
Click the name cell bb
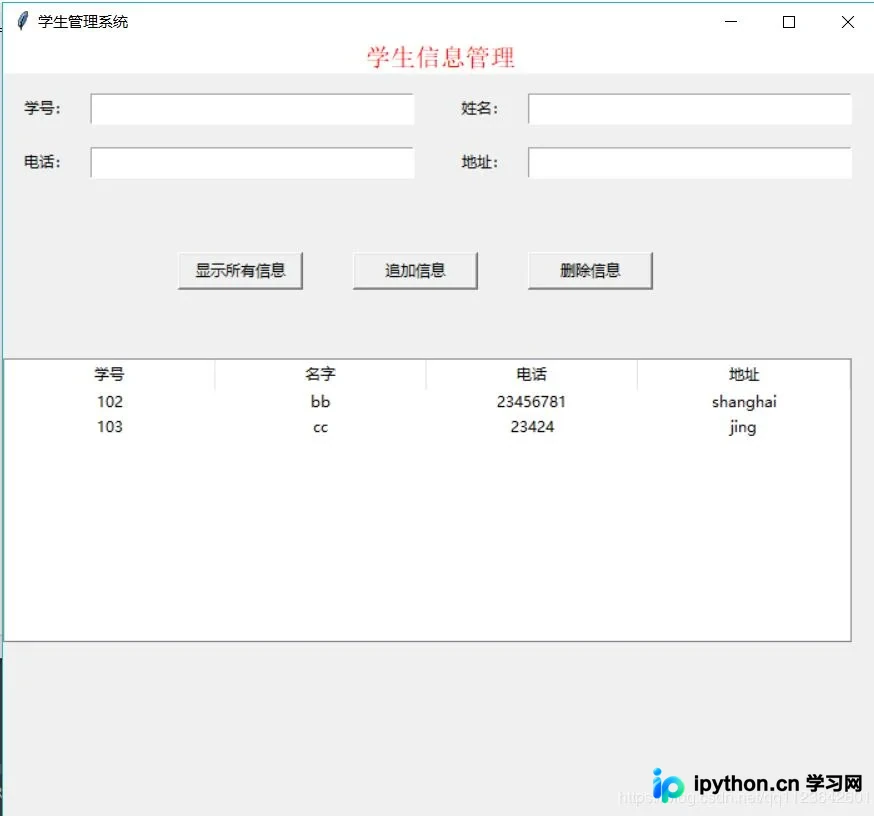point(321,402)
